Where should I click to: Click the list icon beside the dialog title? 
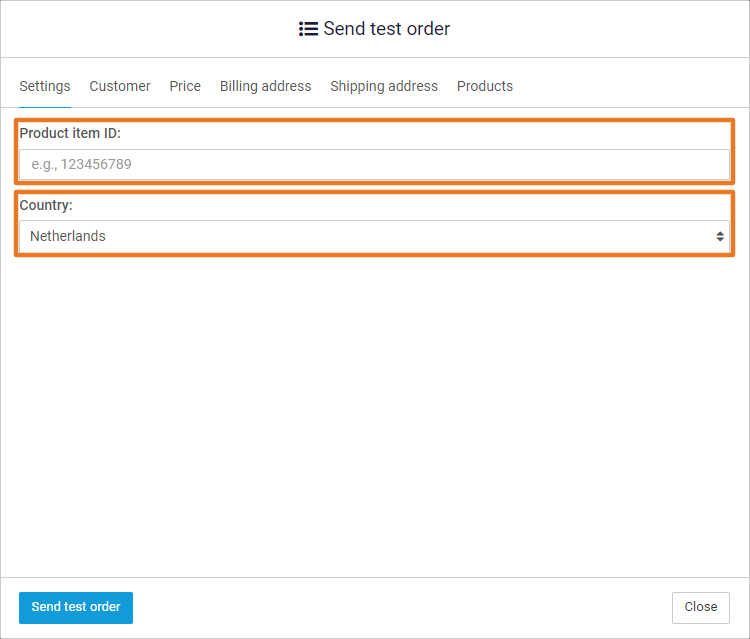point(308,29)
